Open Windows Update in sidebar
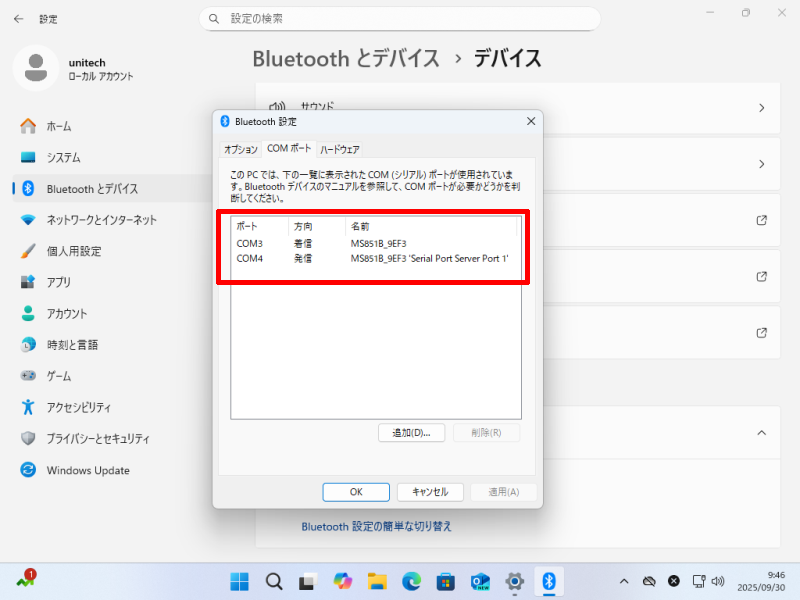This screenshot has height=600, width=800. click(x=87, y=470)
